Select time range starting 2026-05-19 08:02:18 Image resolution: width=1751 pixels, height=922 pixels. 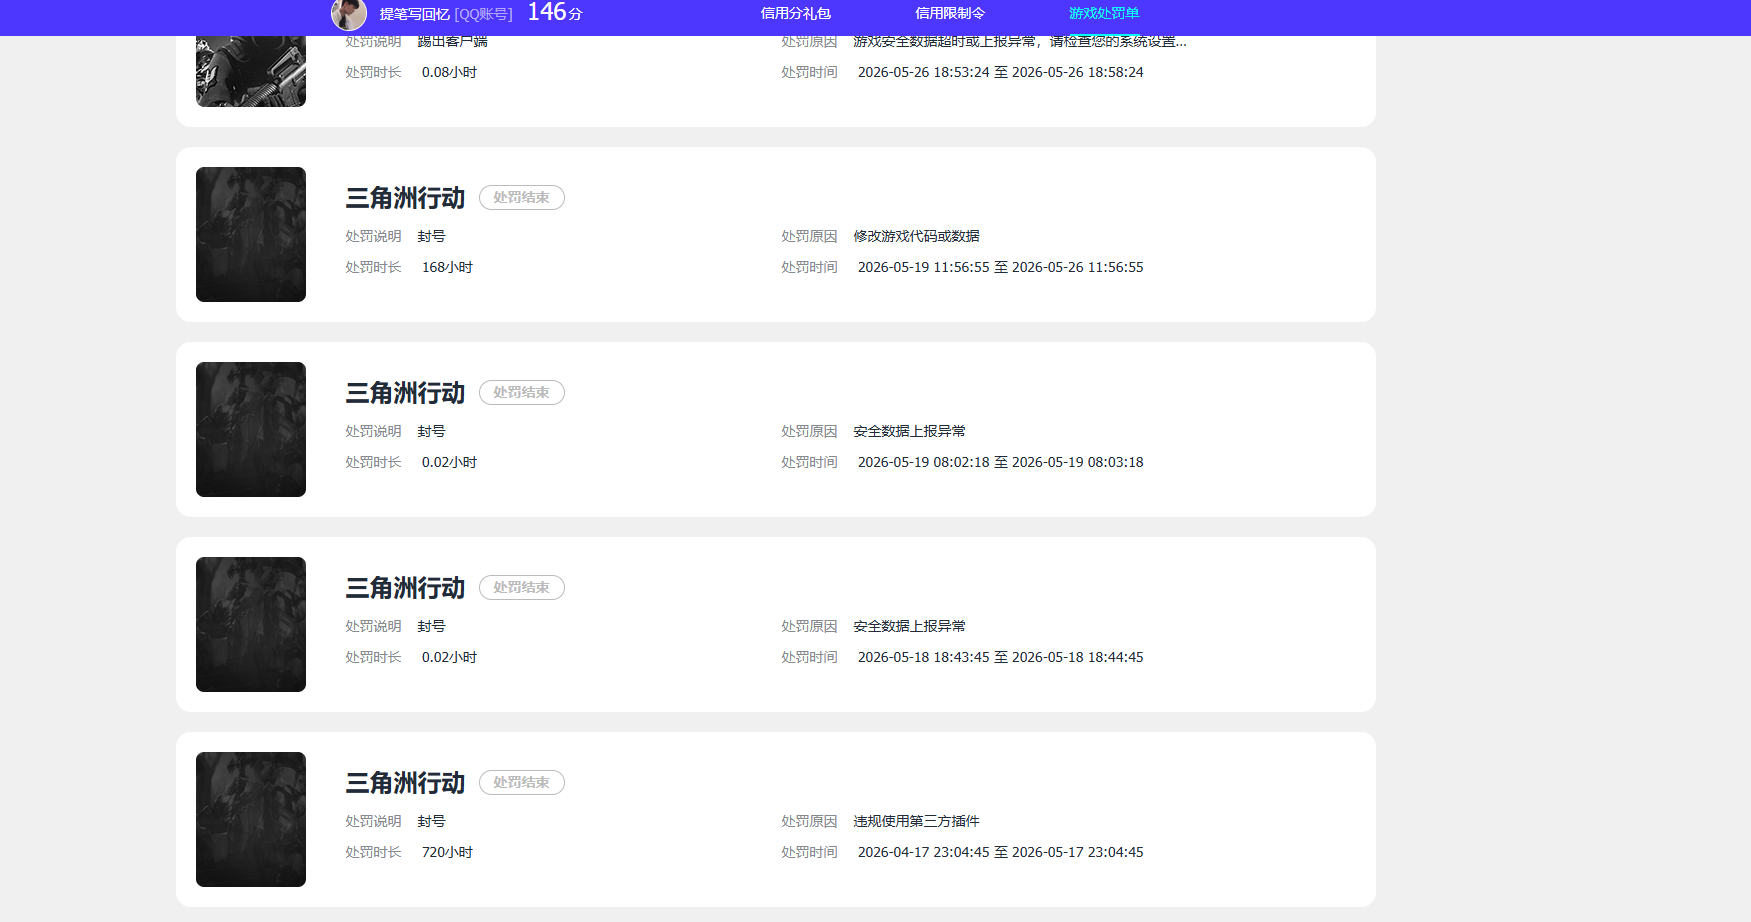click(x=1000, y=462)
